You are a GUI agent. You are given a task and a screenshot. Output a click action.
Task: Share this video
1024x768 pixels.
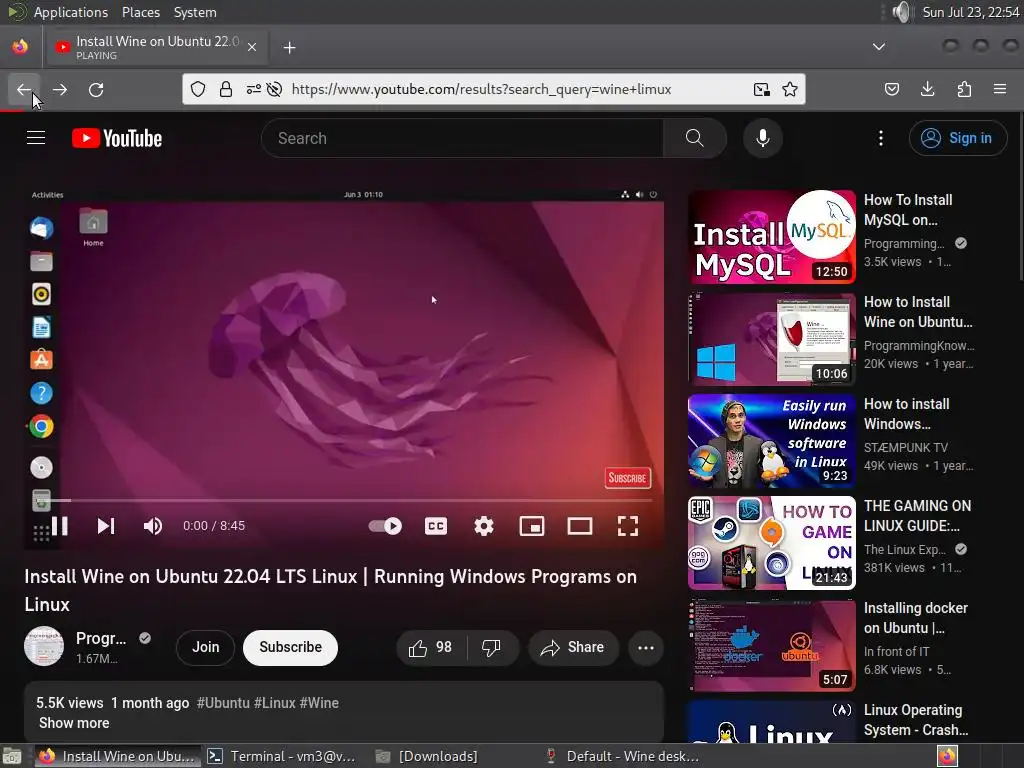pos(573,648)
